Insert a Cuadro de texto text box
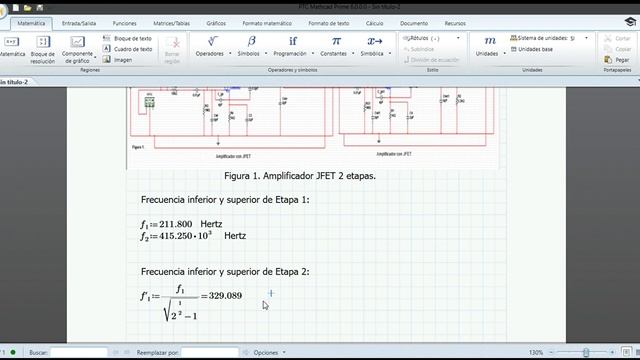Screen dimensions: 640x360 (x=127, y=49)
